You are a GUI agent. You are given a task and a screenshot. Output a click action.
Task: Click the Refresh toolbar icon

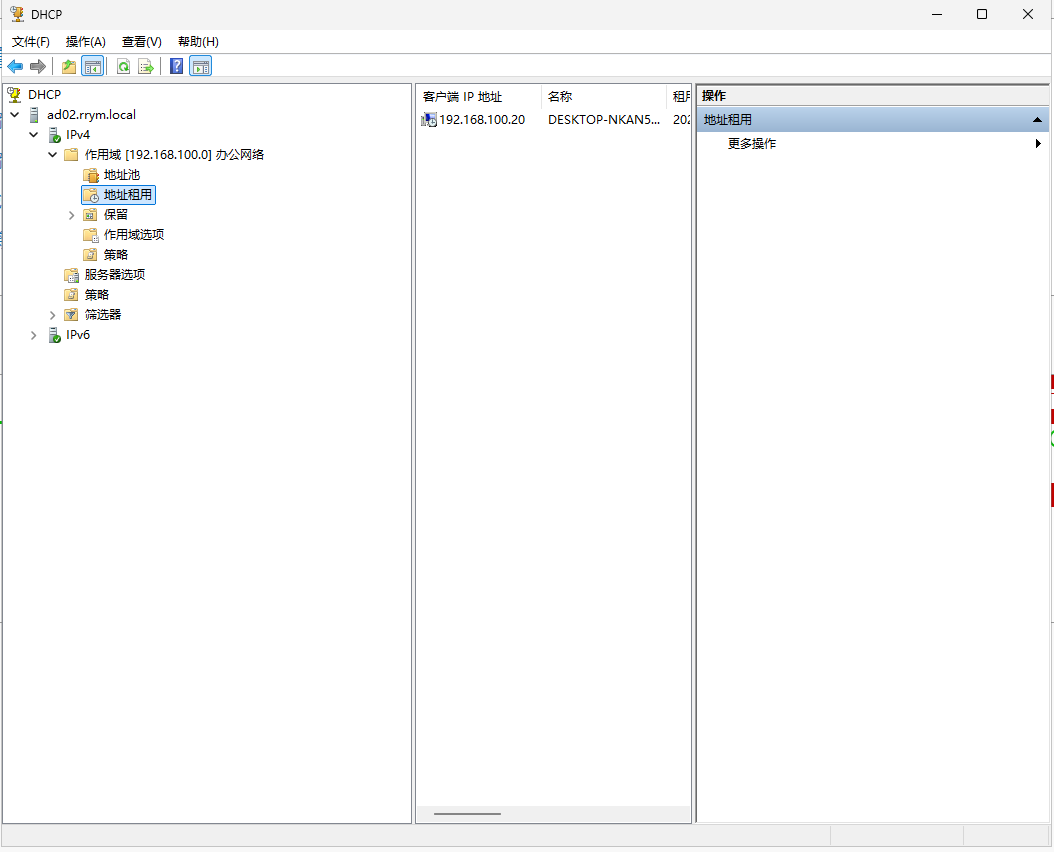pos(123,67)
